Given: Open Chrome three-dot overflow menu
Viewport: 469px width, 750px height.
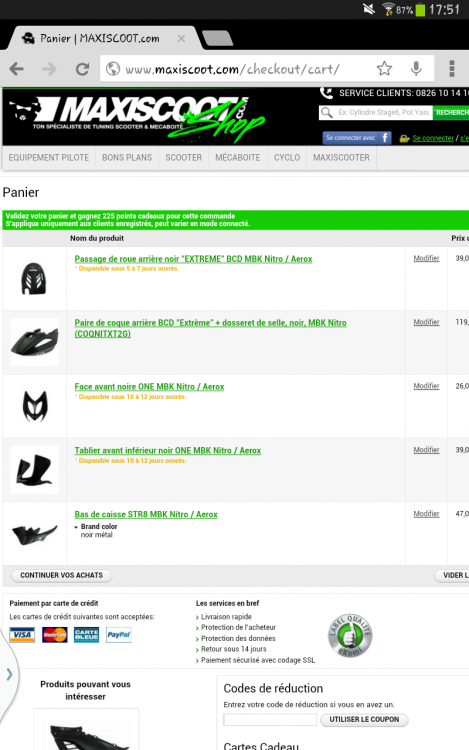Looking at the screenshot, I should click(x=452, y=69).
